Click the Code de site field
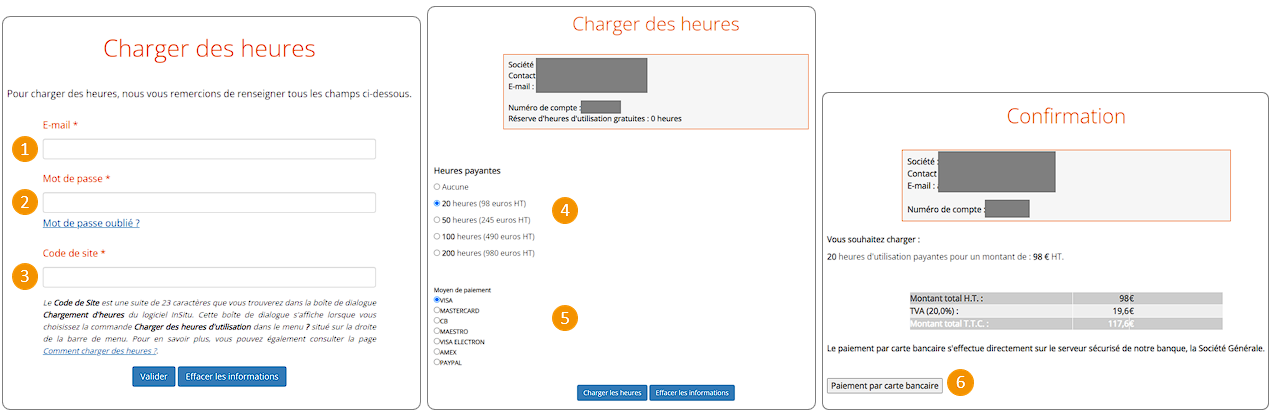 (x=209, y=277)
